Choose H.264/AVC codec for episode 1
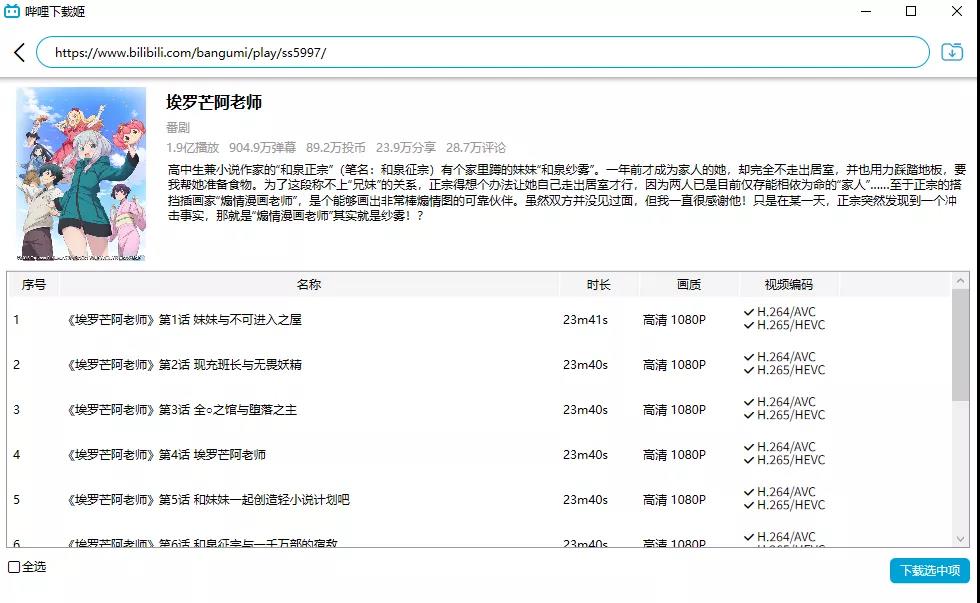The width and height of the screenshot is (980, 603). pos(780,312)
